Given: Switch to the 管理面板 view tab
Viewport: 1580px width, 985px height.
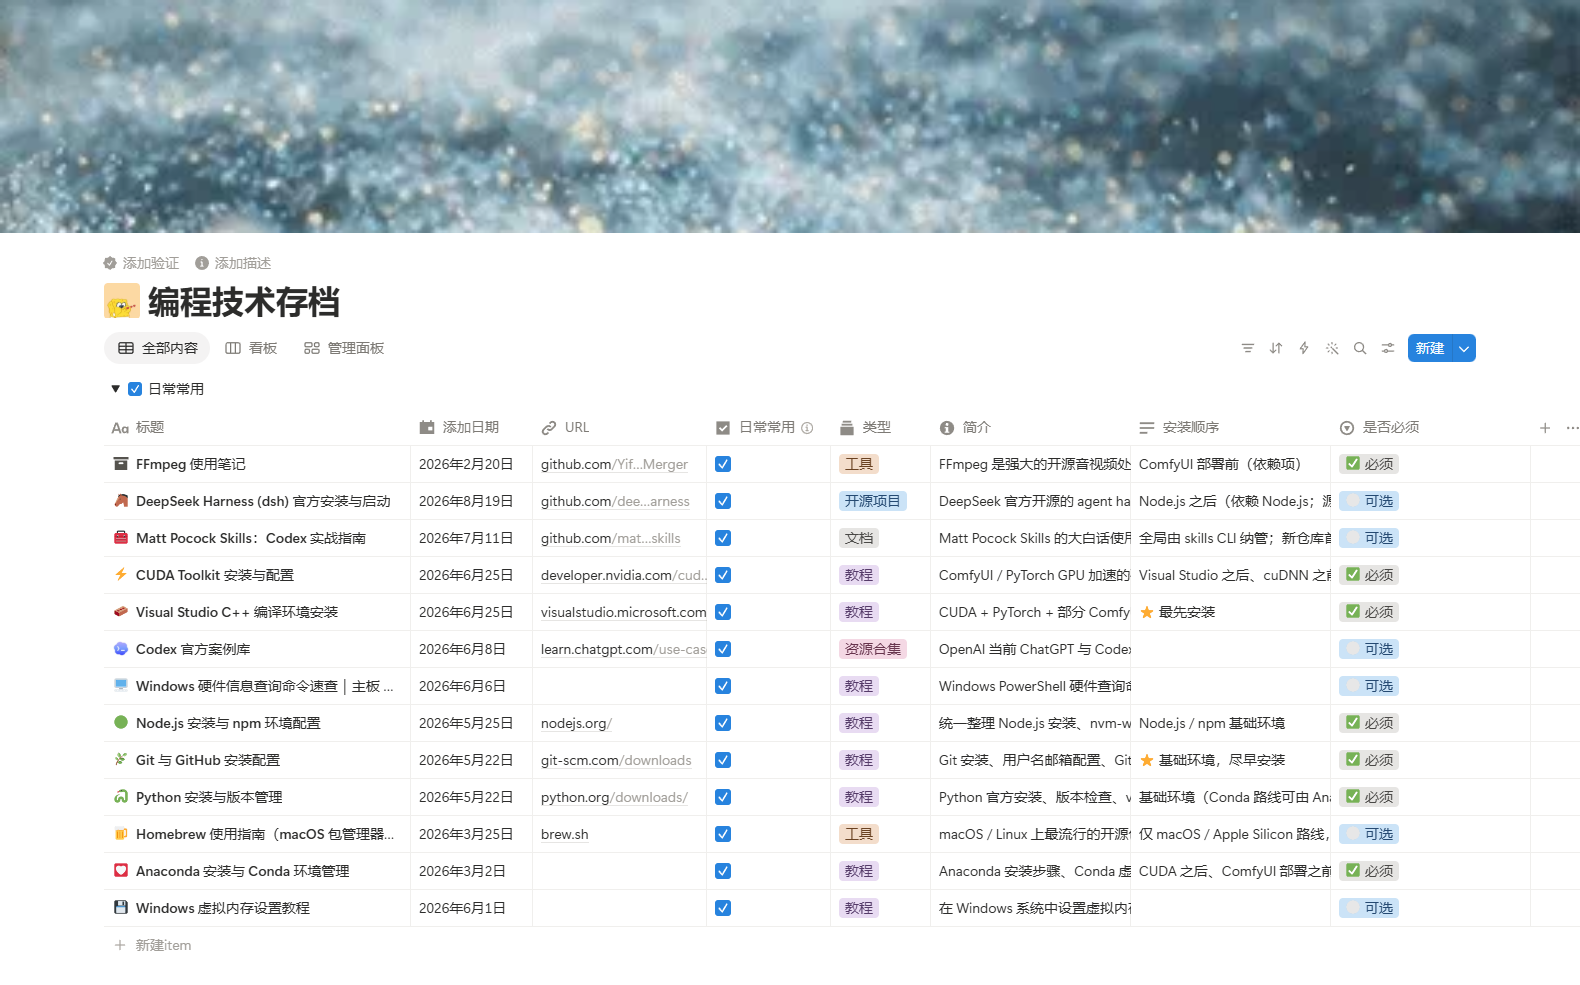Looking at the screenshot, I should pos(344,348).
